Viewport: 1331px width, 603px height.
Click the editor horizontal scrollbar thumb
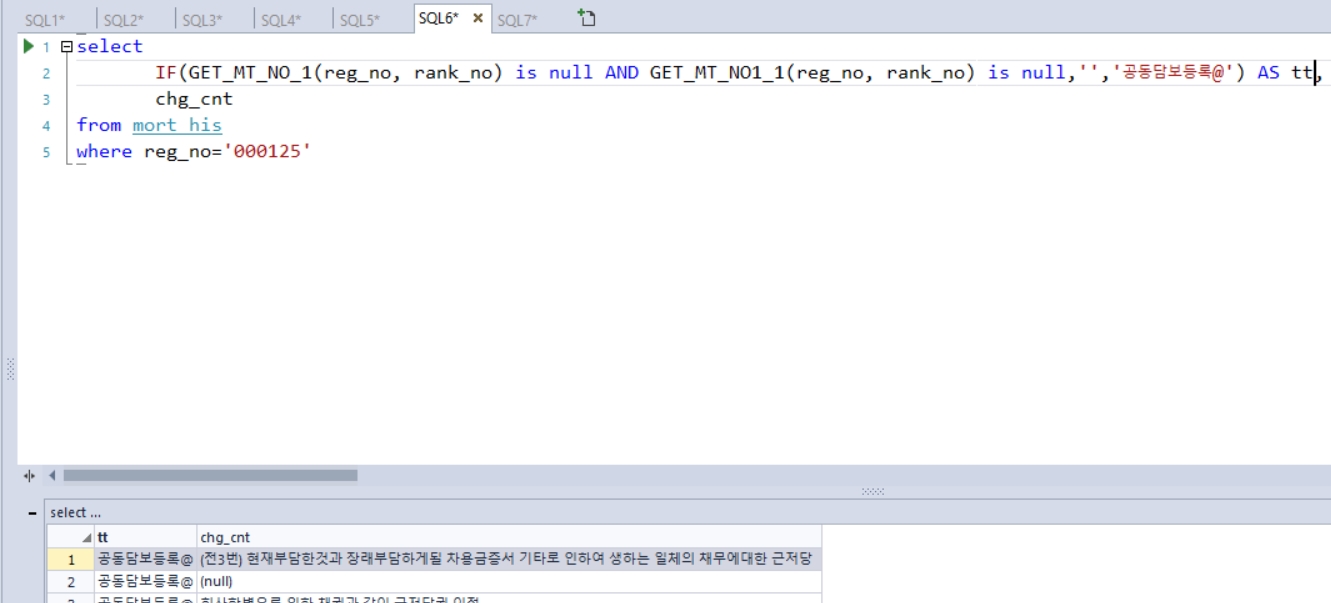point(210,476)
